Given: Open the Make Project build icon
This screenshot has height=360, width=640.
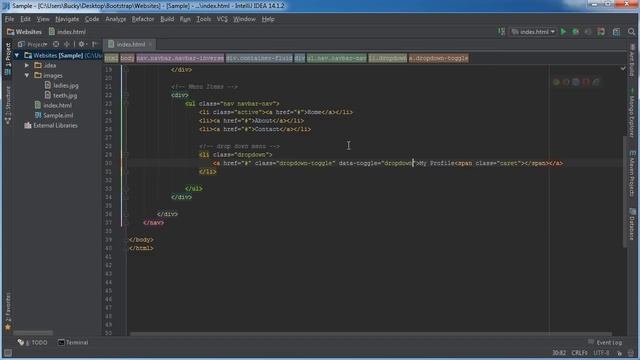Looking at the screenshot, I should 502,32.
